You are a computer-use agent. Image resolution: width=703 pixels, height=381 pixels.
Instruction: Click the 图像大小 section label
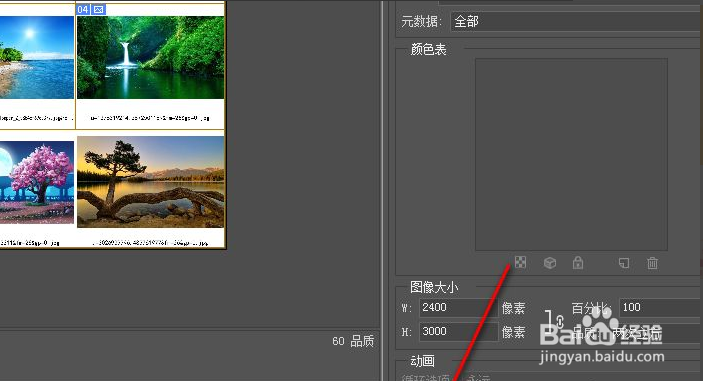tap(434, 287)
